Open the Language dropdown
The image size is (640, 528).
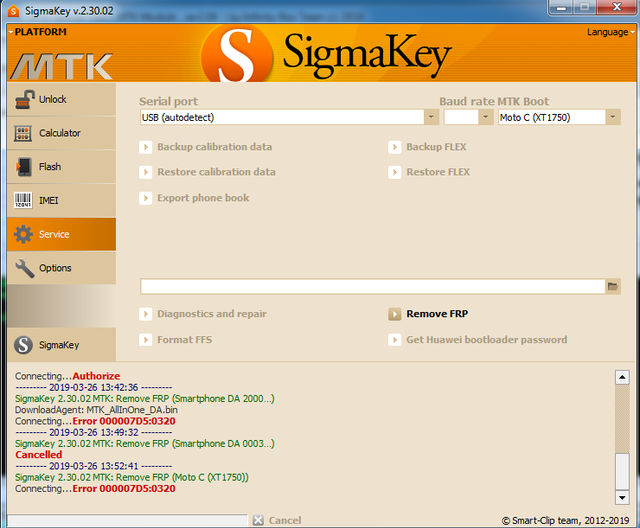(x=611, y=32)
